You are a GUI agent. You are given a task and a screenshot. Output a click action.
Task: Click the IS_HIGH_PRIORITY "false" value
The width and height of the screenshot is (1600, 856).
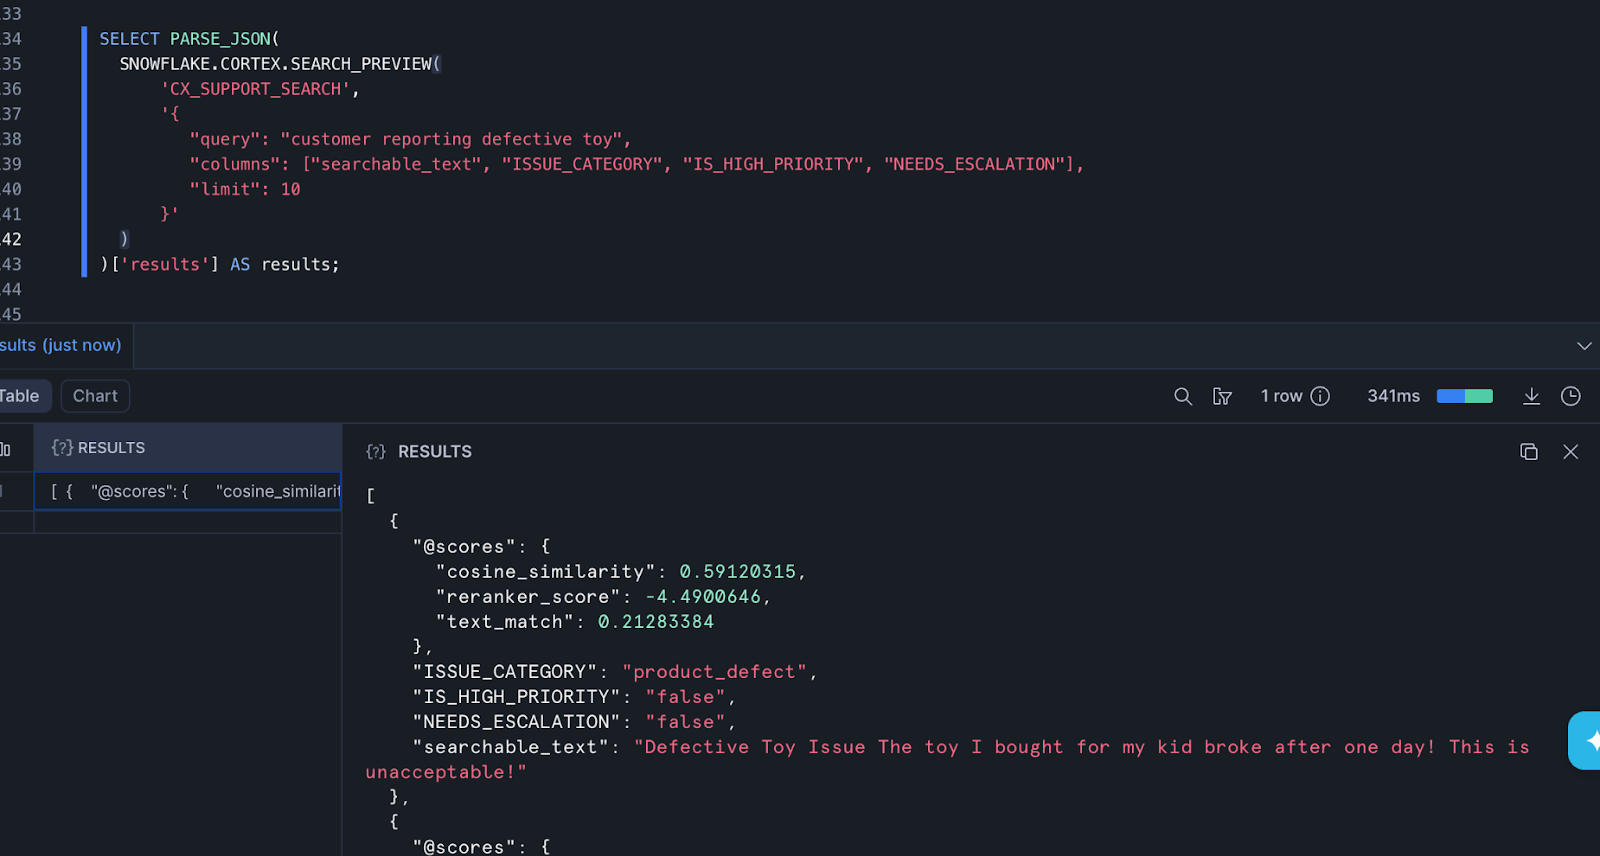click(x=685, y=697)
